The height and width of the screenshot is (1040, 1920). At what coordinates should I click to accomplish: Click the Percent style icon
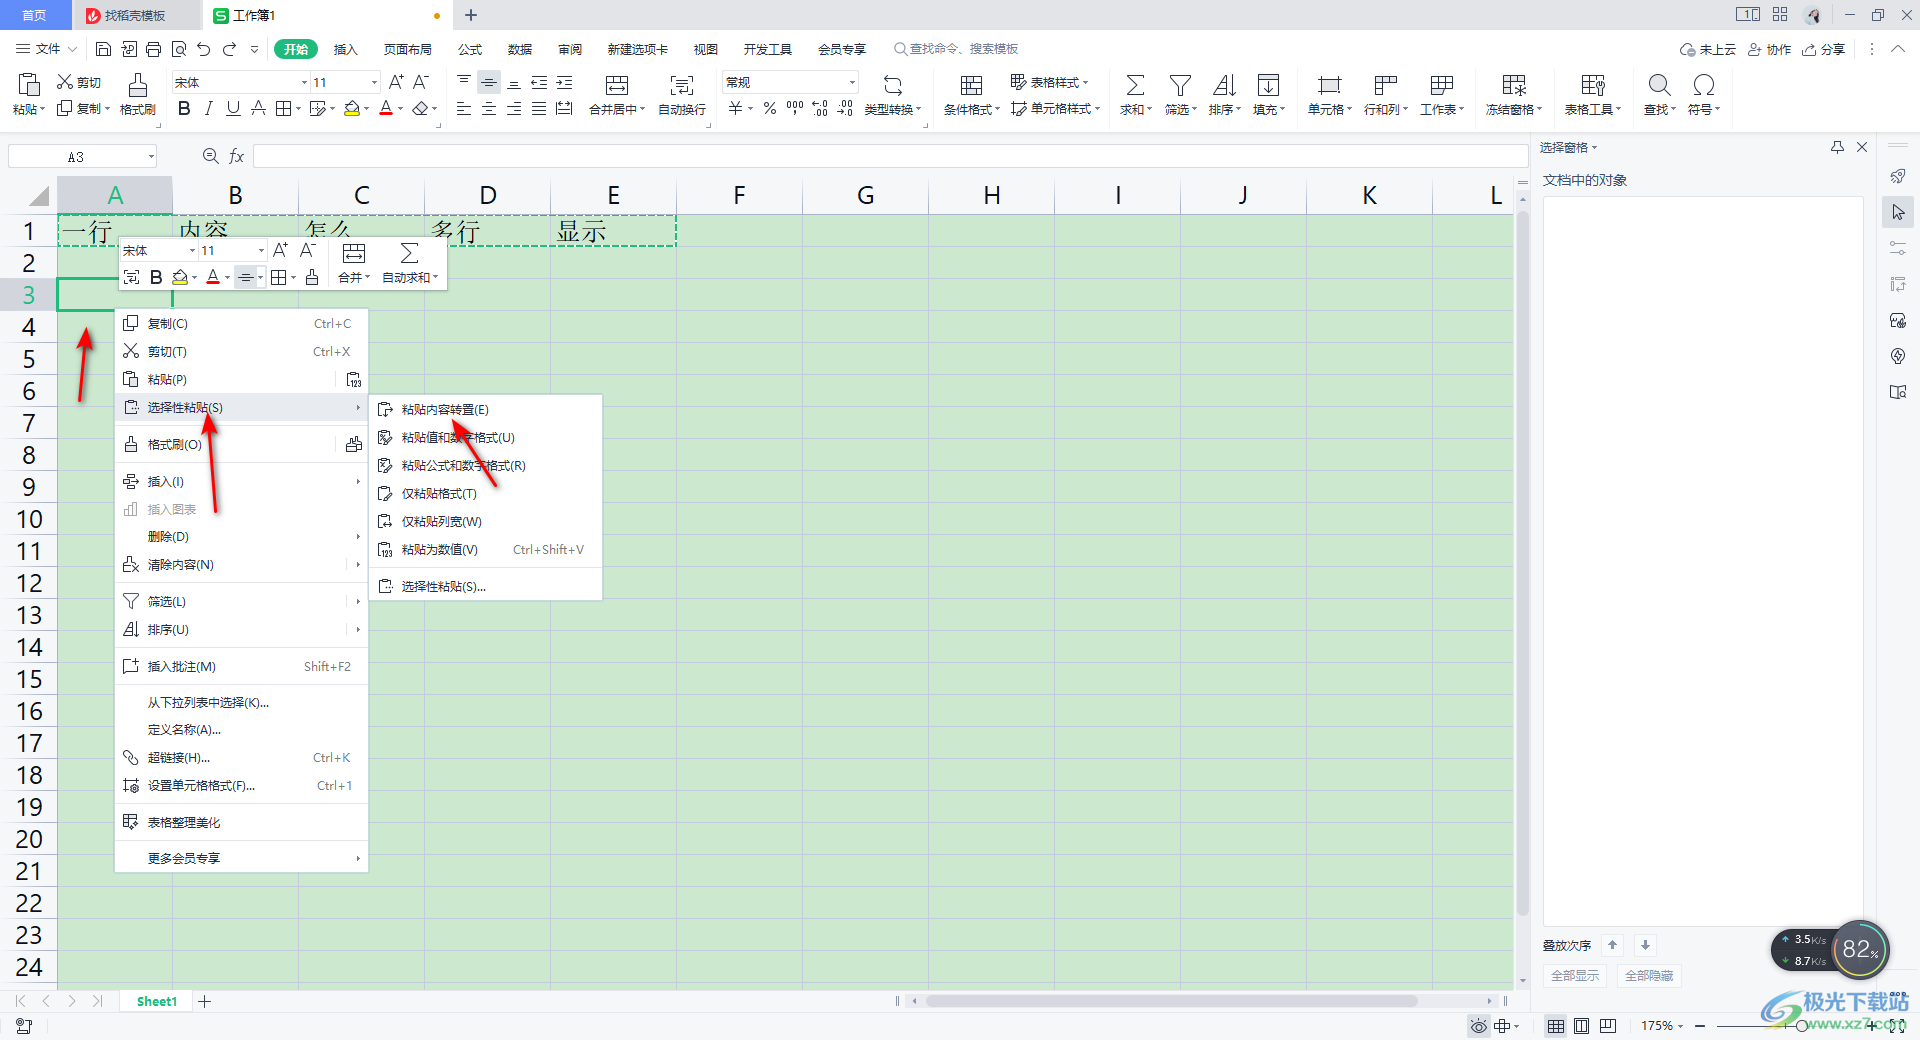click(770, 108)
